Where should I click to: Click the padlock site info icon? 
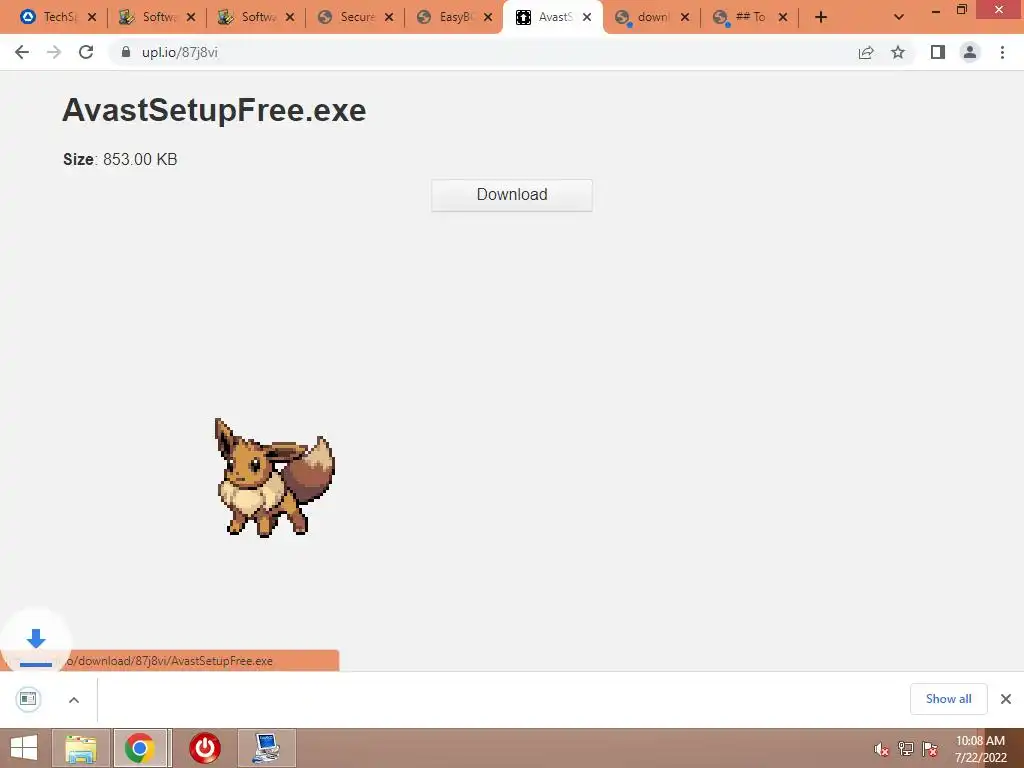(x=126, y=52)
